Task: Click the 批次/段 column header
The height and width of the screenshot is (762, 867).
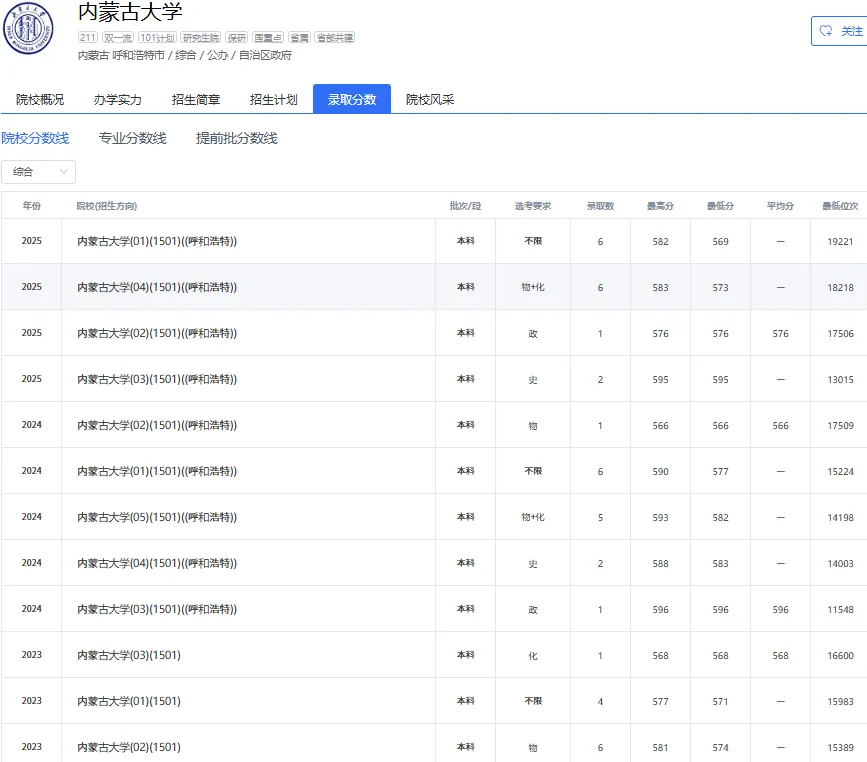Action: pos(465,206)
